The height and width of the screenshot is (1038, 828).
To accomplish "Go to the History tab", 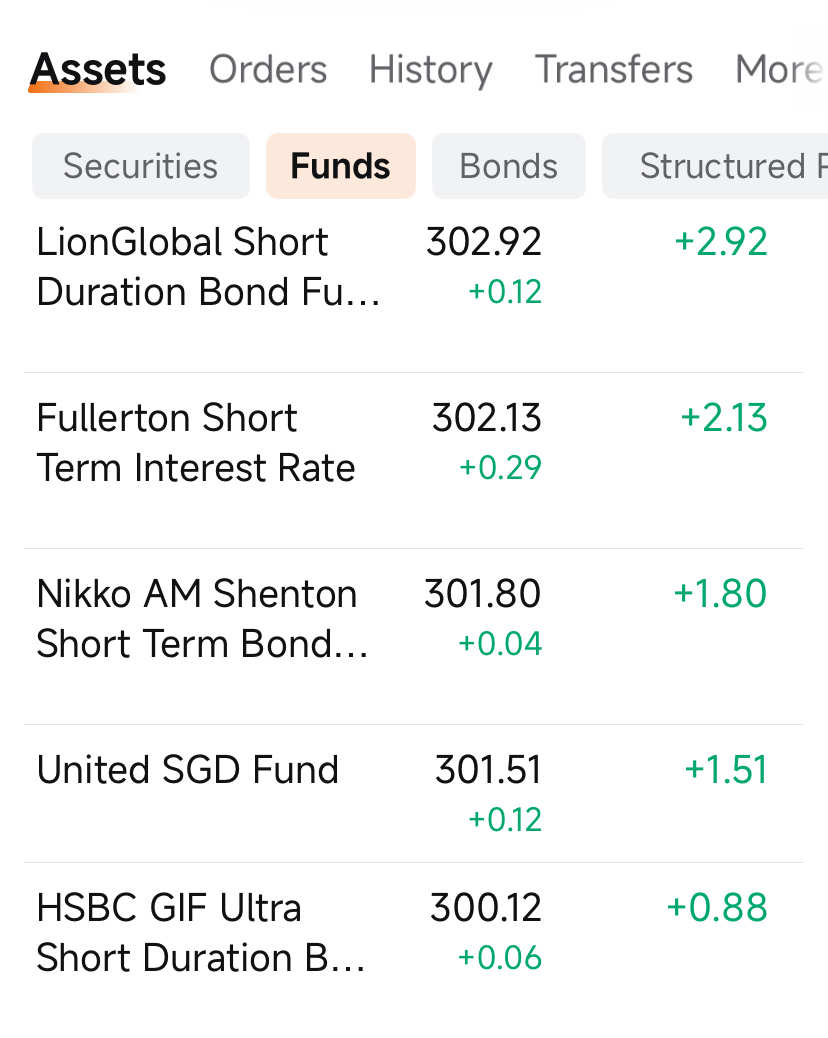I will [x=430, y=70].
